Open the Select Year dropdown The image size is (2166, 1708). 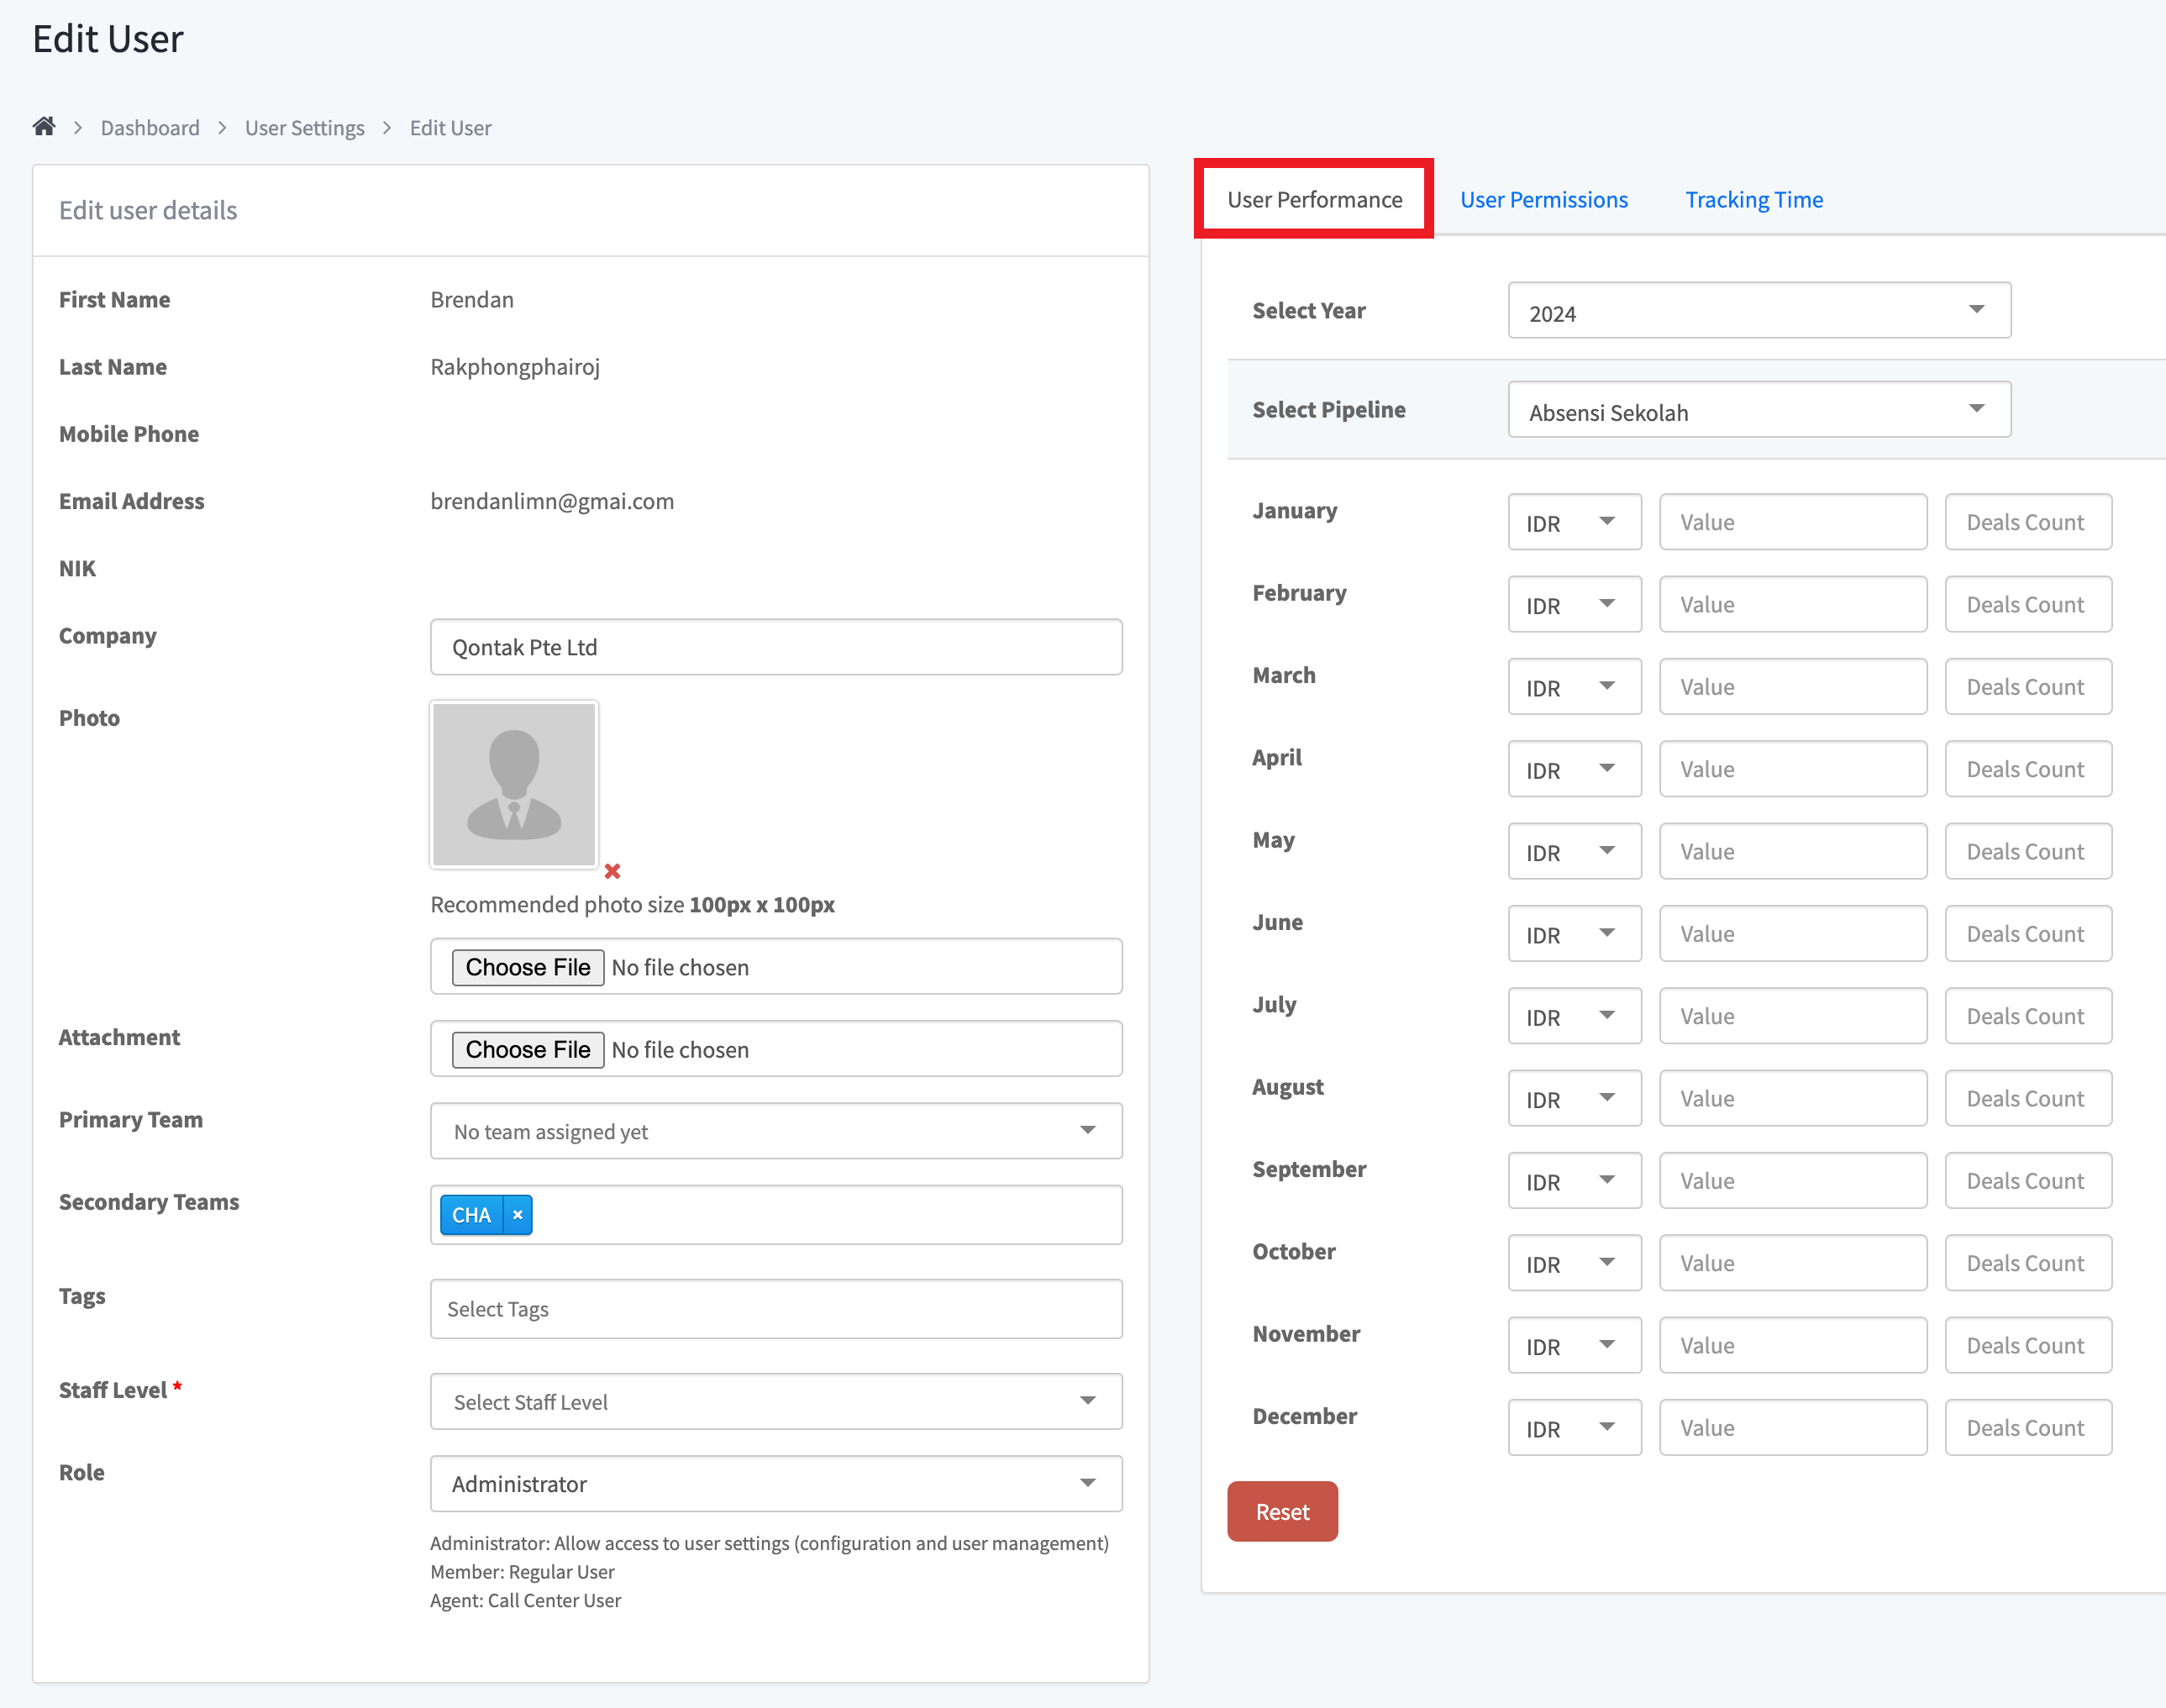pos(1758,311)
